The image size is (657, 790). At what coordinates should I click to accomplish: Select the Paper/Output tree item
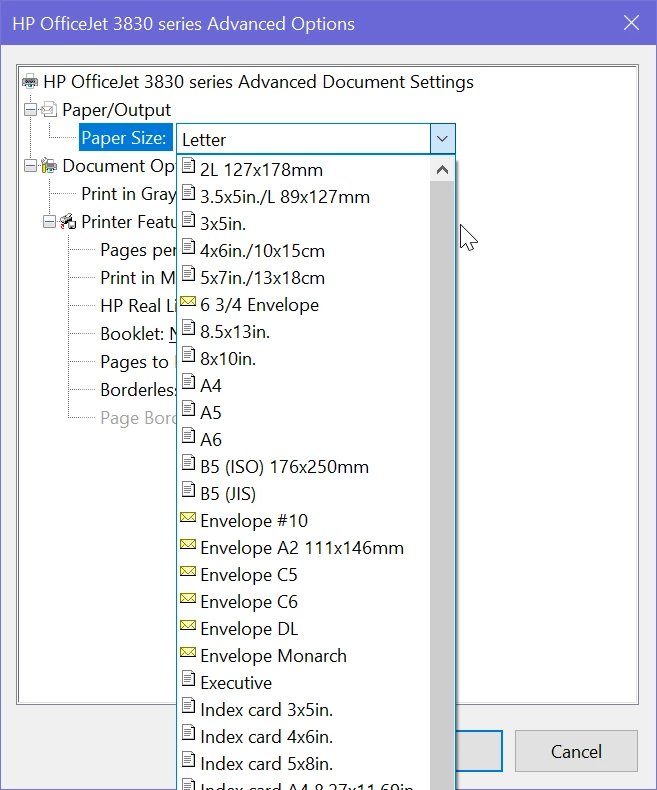pos(116,110)
